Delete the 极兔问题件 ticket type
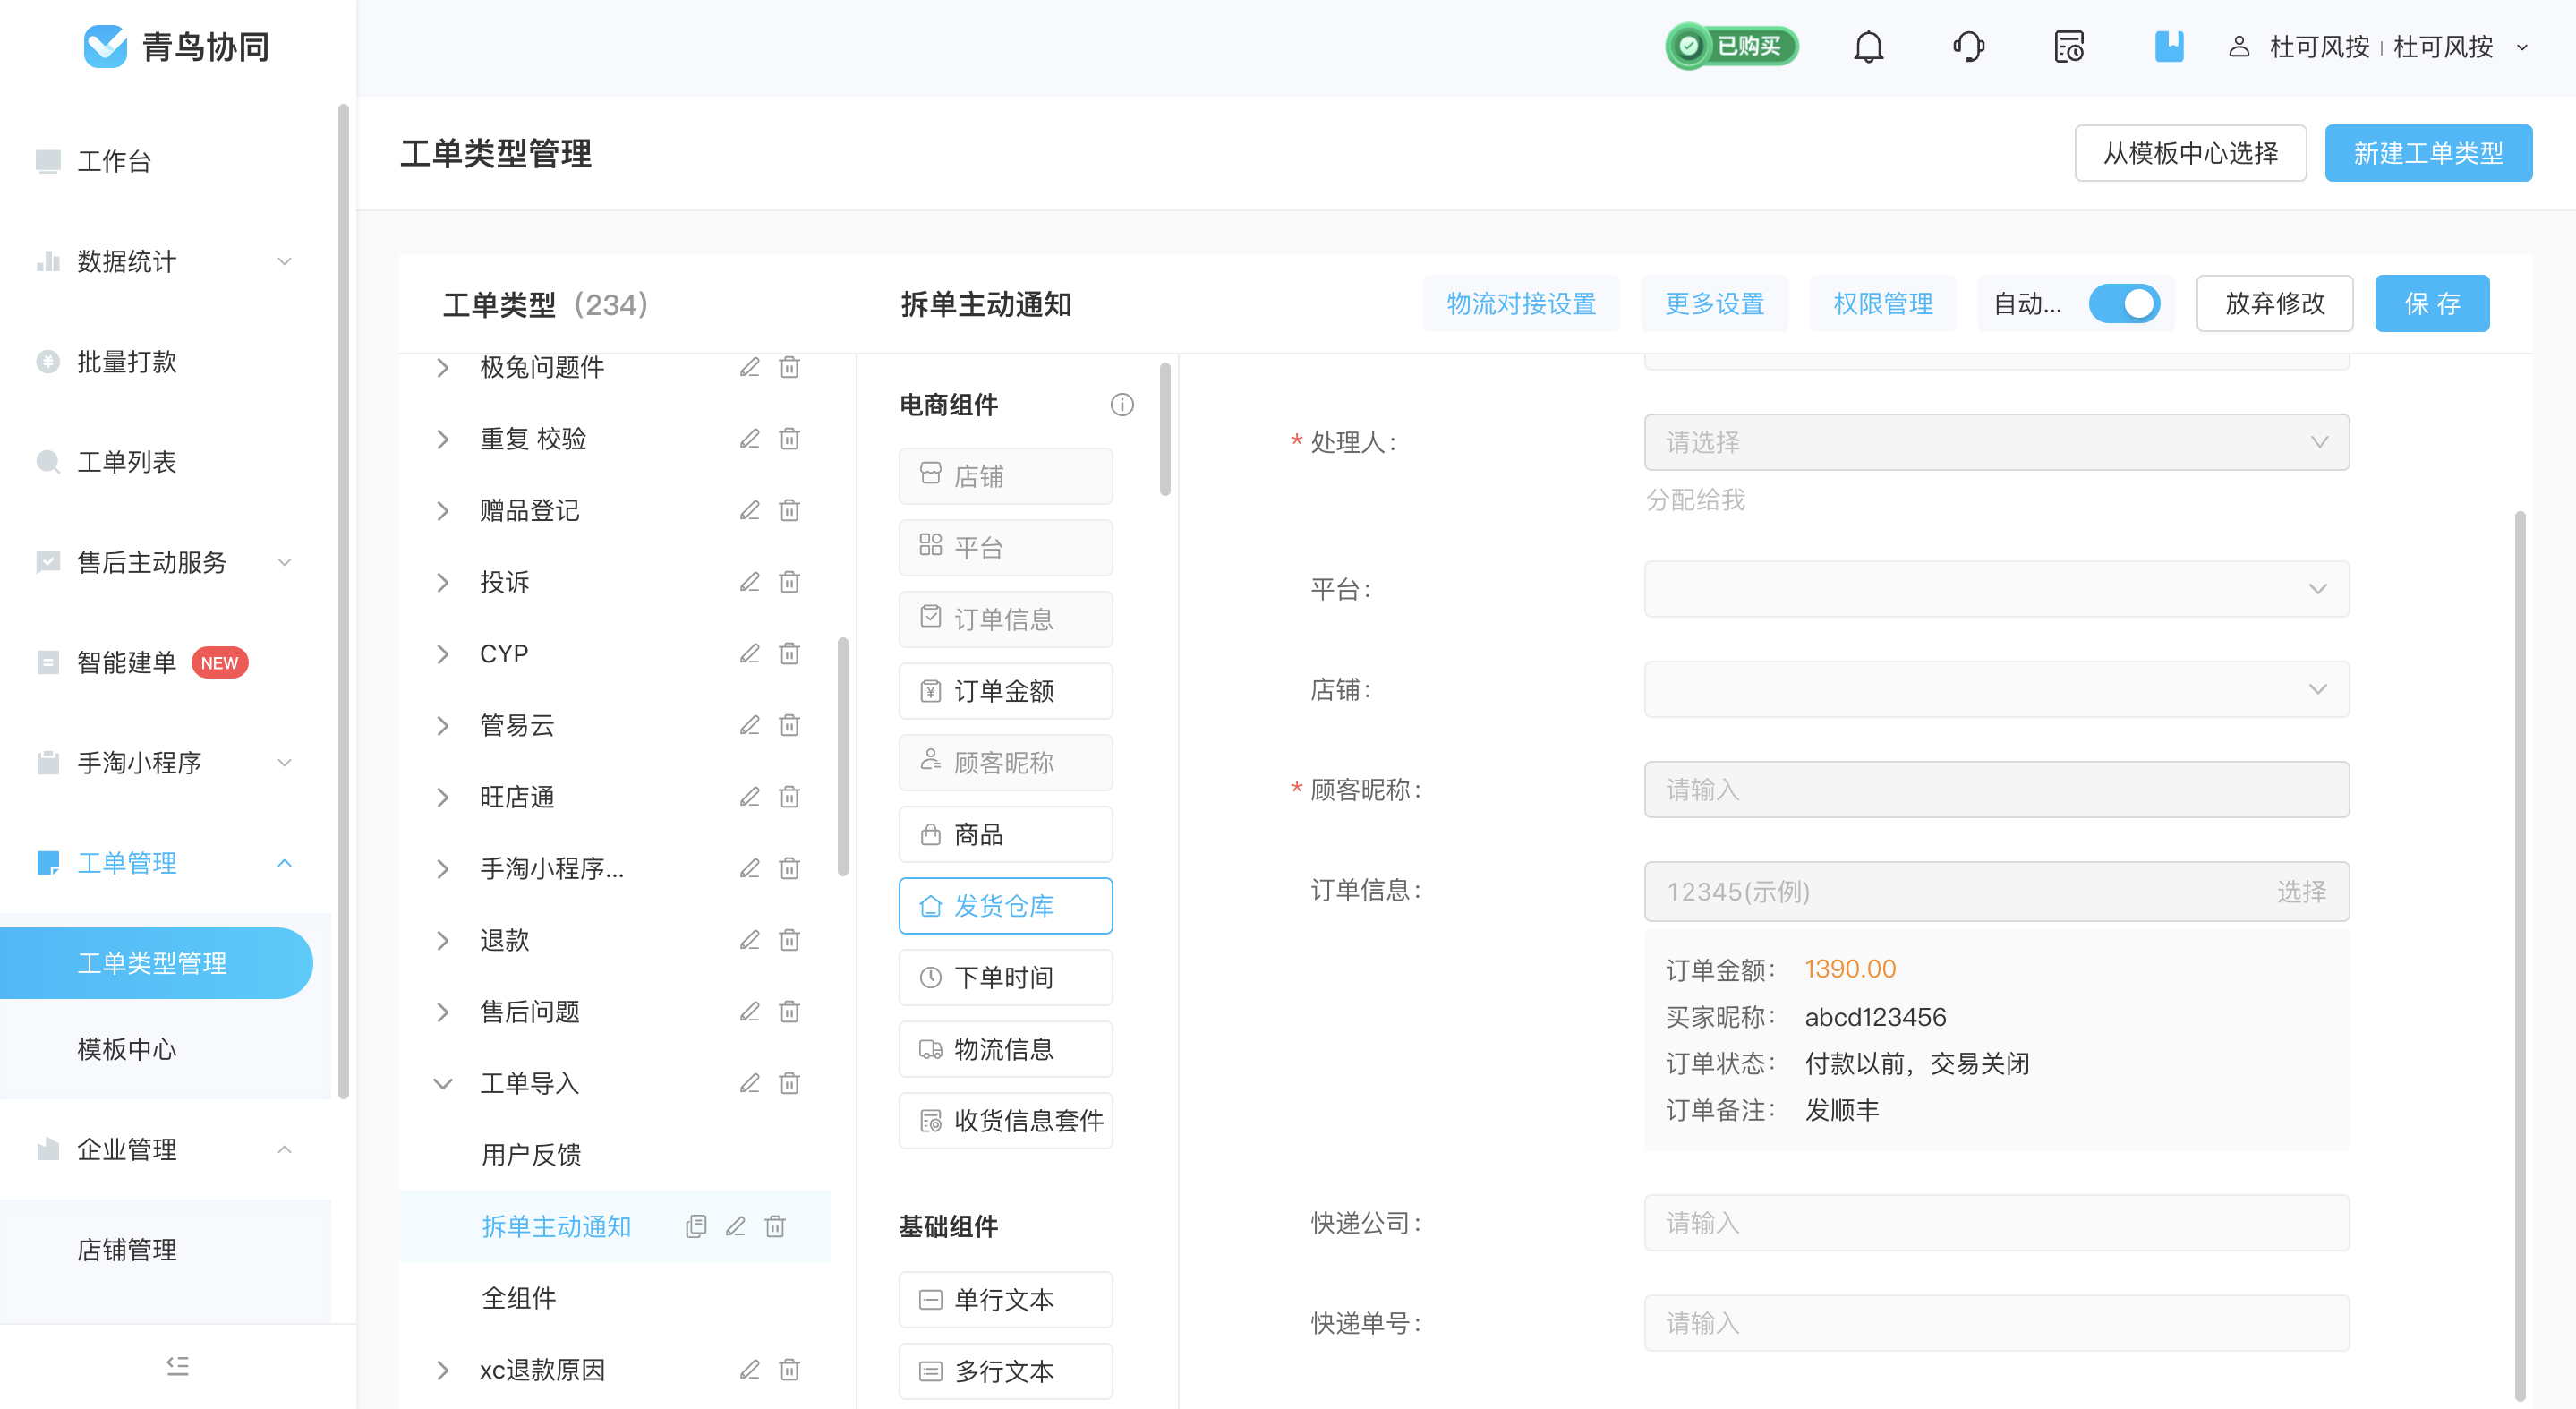The height and width of the screenshot is (1409, 2576). pos(789,367)
